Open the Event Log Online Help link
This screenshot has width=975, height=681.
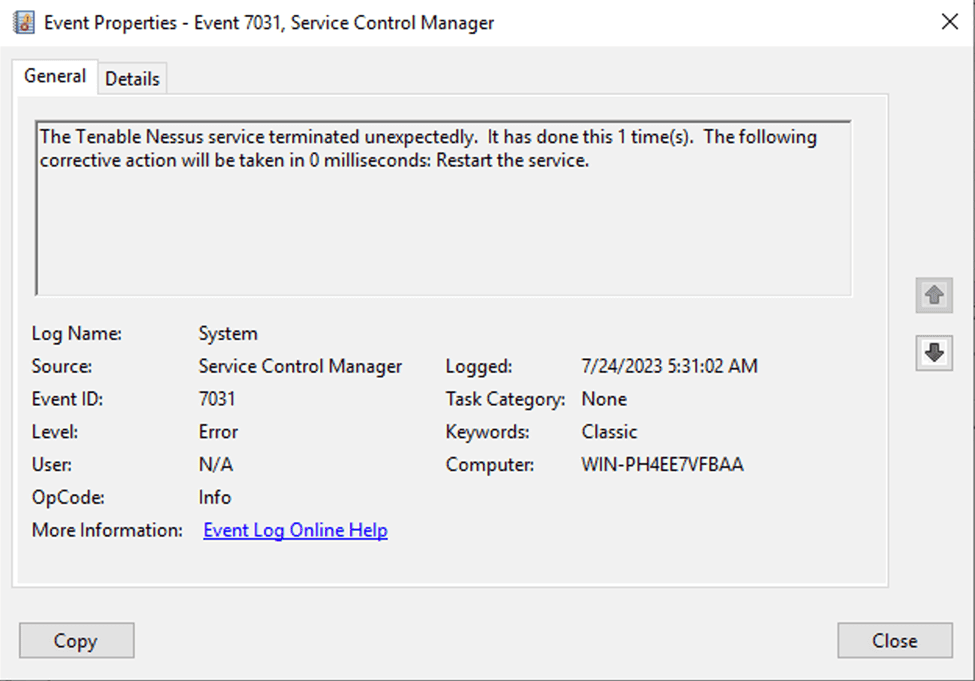tap(295, 530)
